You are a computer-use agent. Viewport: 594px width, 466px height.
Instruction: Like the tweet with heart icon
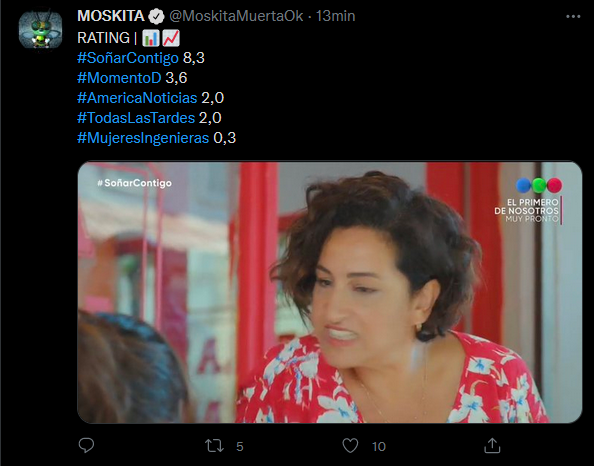tap(350, 446)
